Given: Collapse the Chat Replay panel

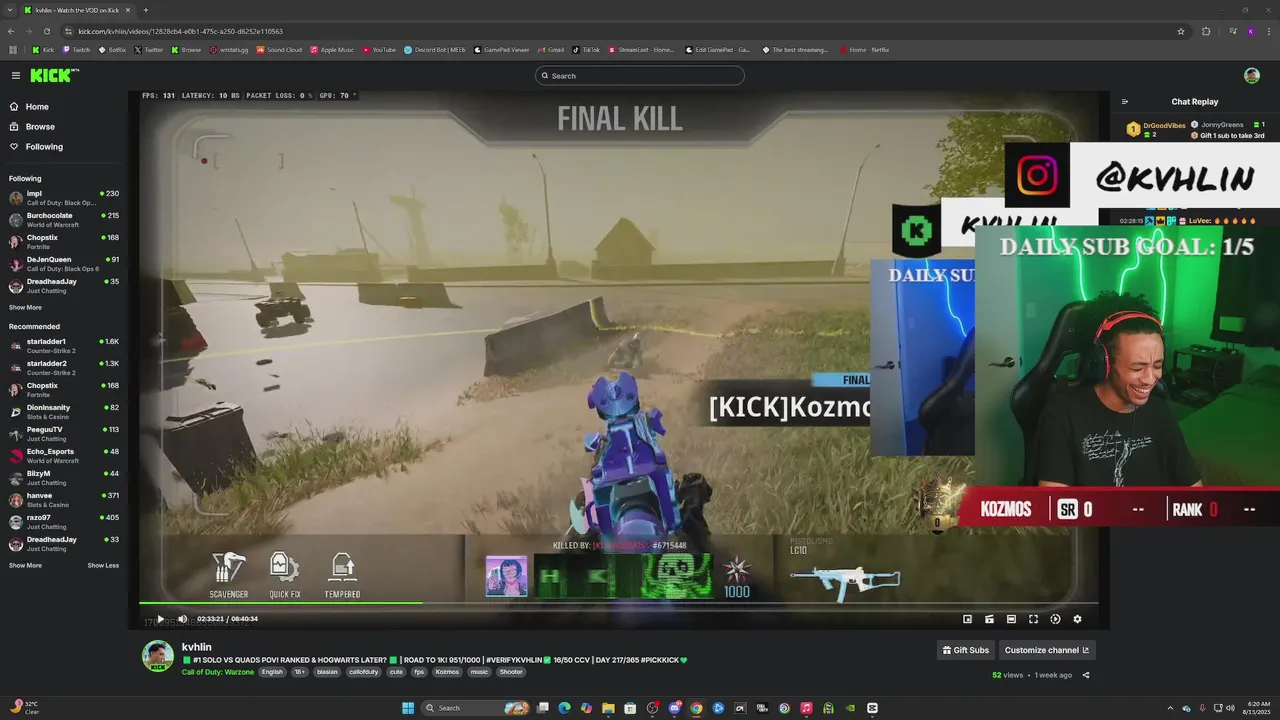Looking at the screenshot, I should [x=1125, y=102].
